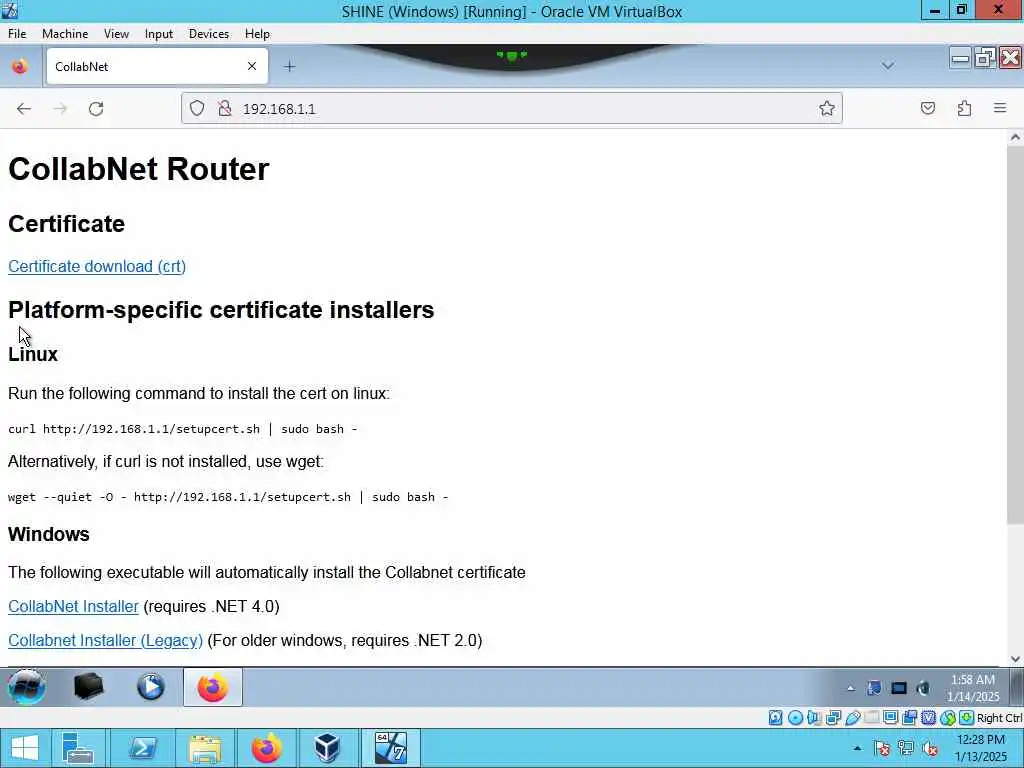
Task: Click the insecure connection padlock icon
Action: pos(225,108)
